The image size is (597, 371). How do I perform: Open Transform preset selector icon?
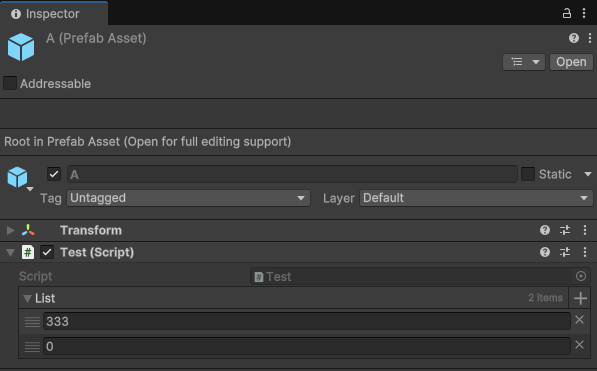[x=565, y=230]
